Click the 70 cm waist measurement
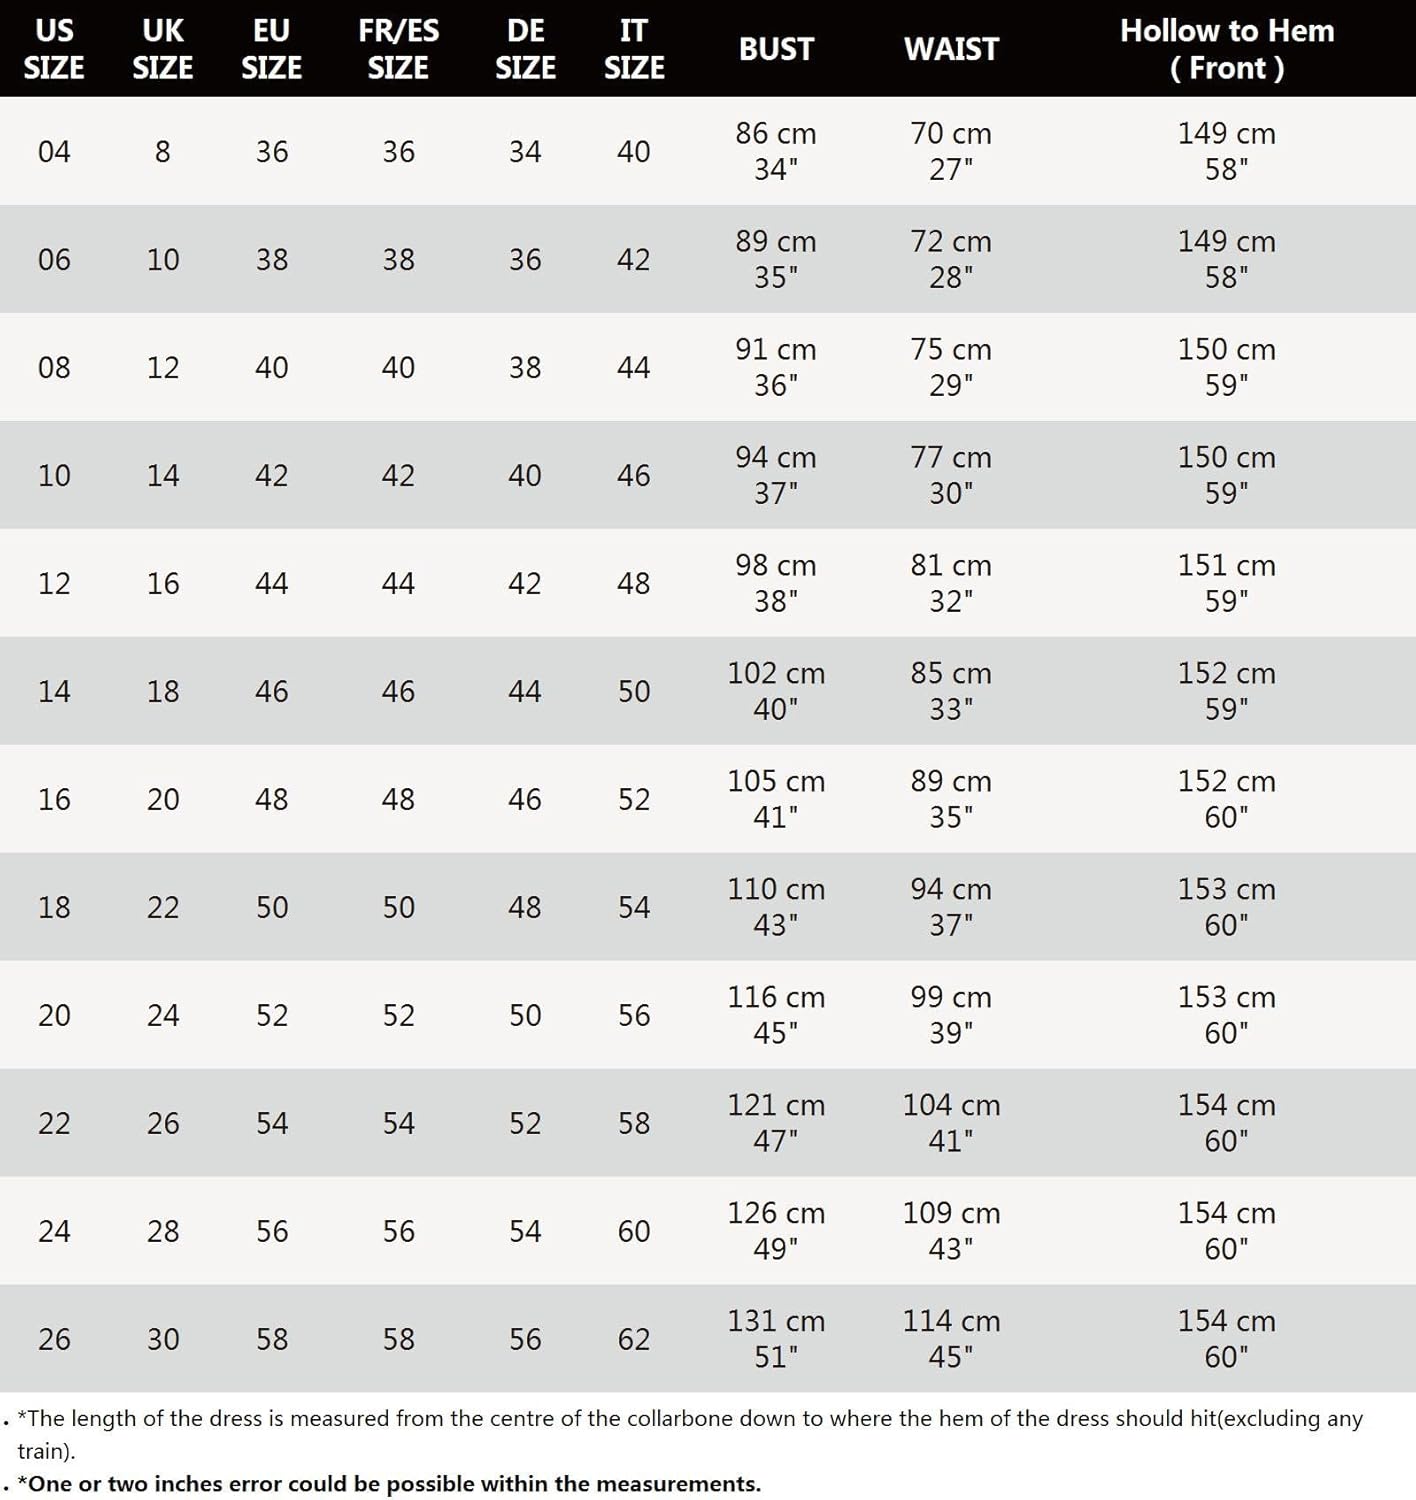The width and height of the screenshot is (1416, 1500). coord(951,134)
